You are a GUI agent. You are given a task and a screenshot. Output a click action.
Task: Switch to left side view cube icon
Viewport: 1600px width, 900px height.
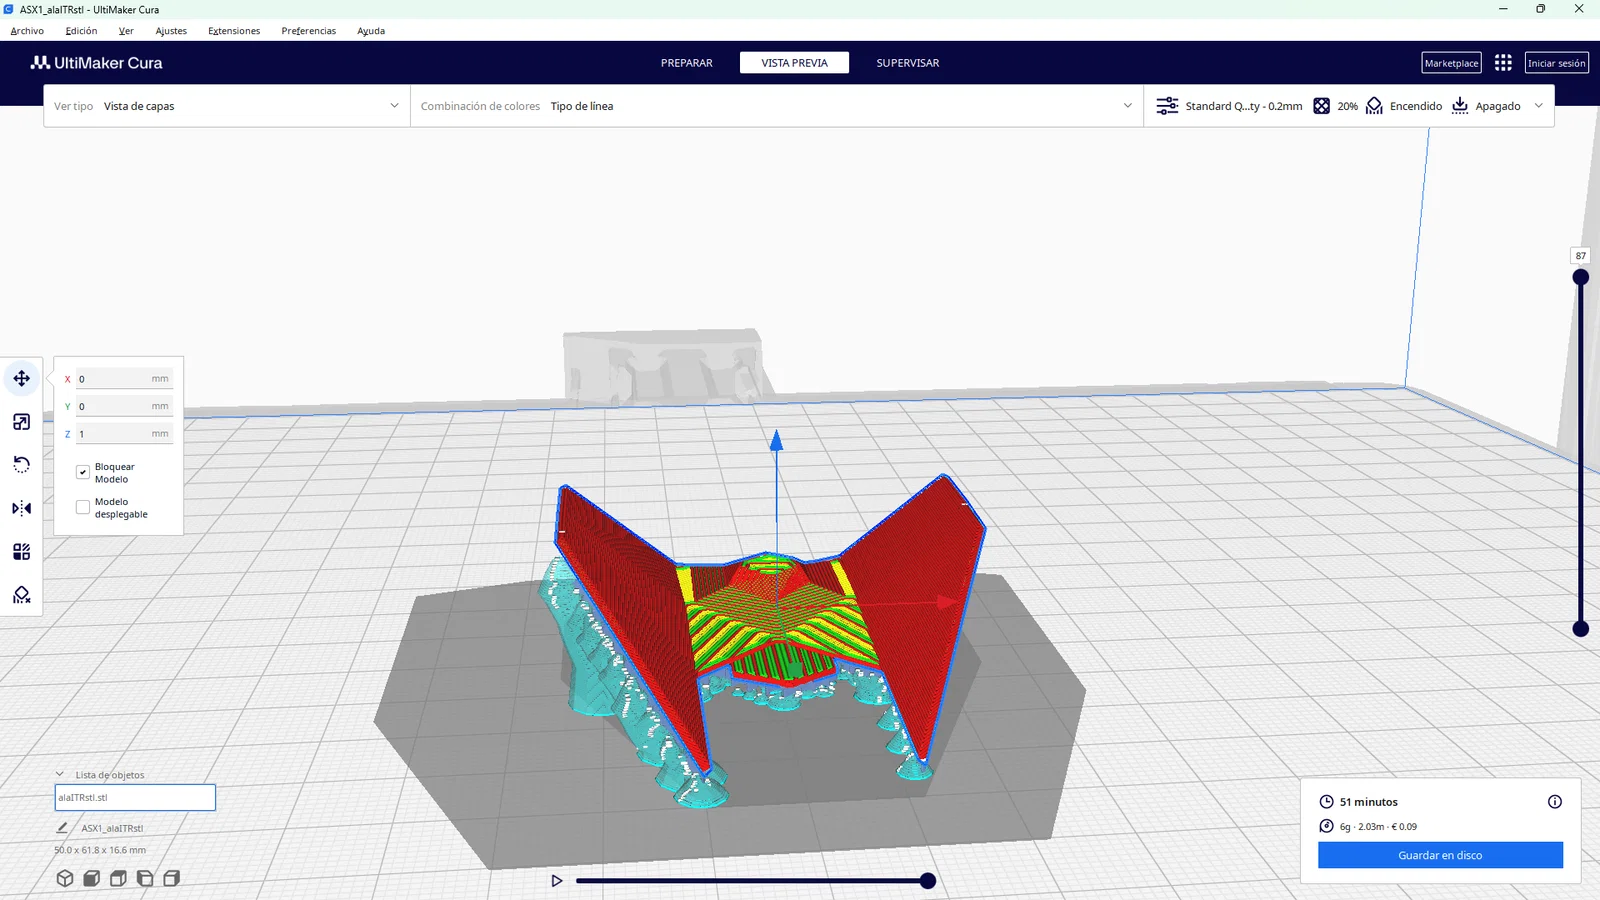click(x=145, y=878)
